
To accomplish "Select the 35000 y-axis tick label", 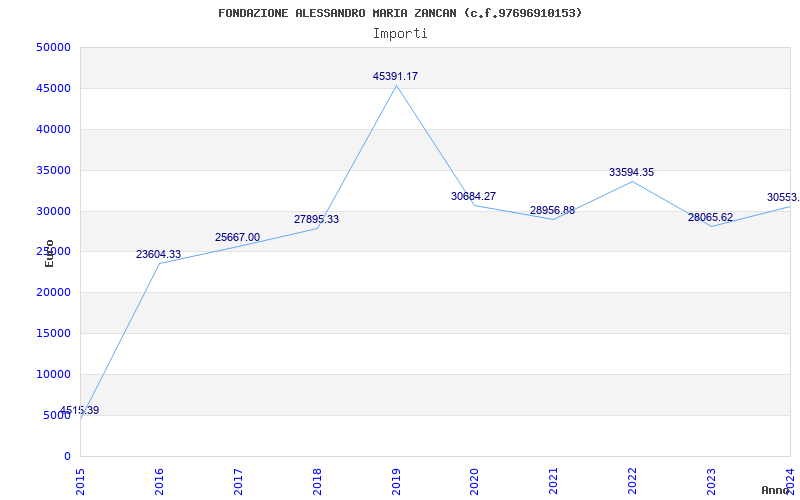I will click(x=54, y=170).
